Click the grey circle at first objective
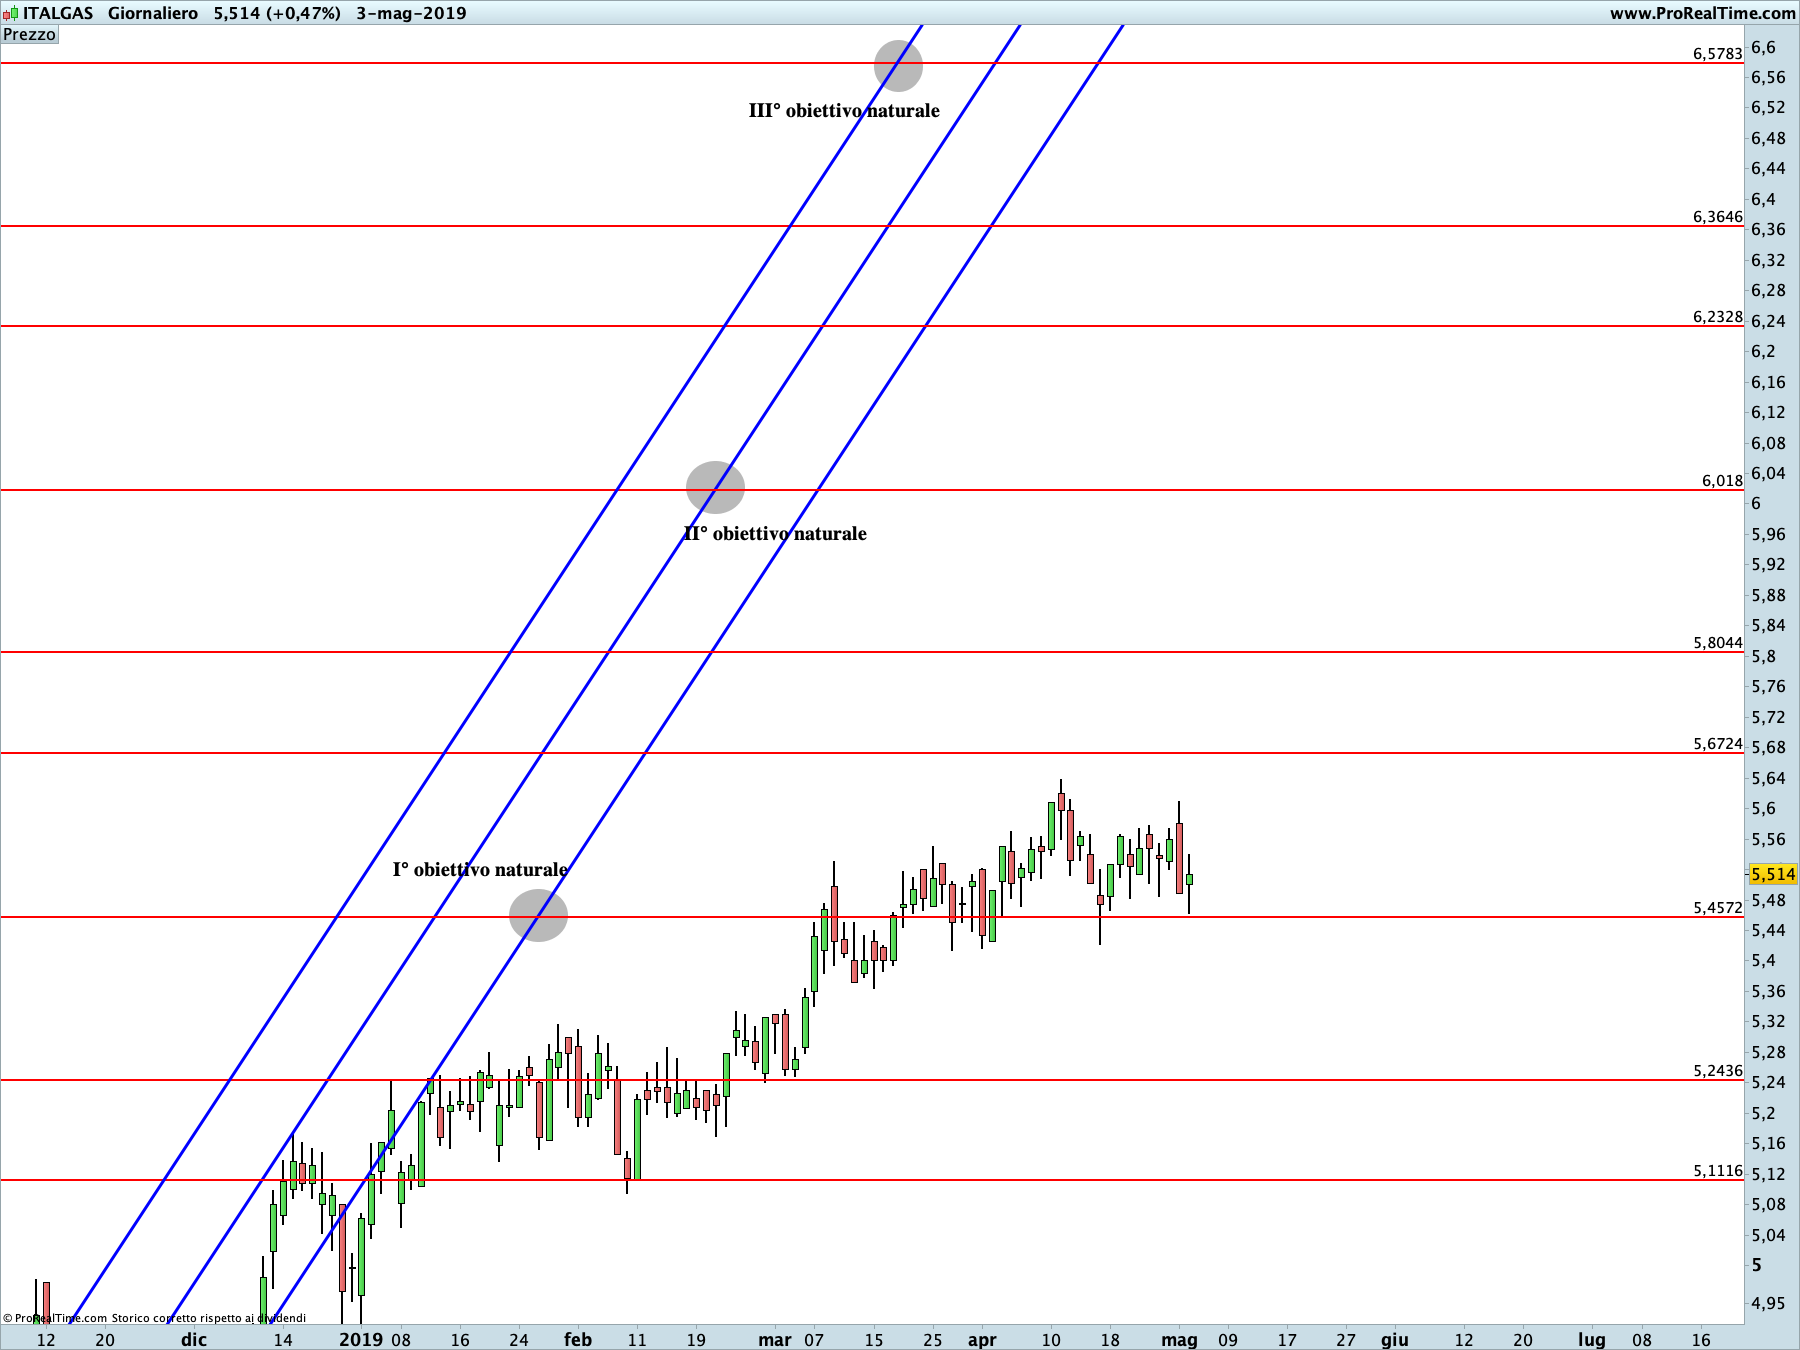The height and width of the screenshot is (1350, 1800). 538,915
